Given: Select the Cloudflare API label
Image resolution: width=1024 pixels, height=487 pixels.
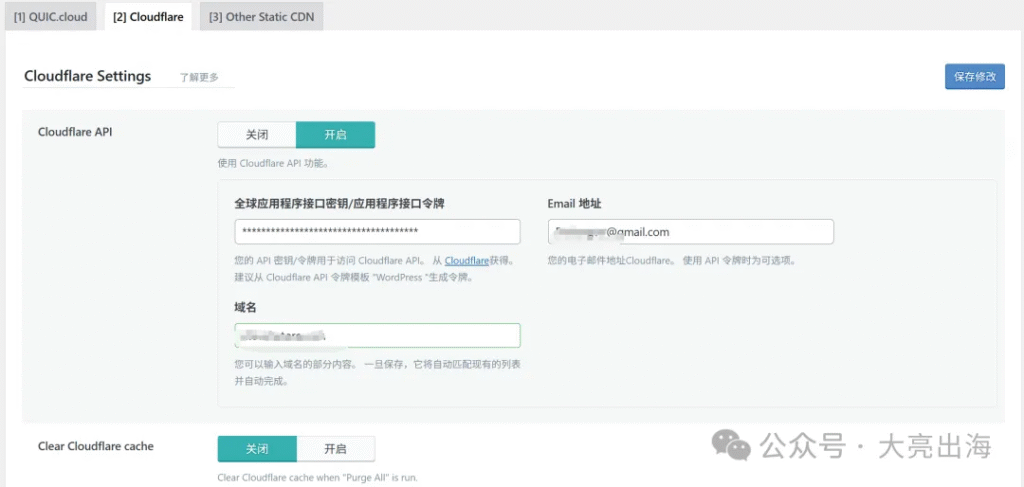Looking at the screenshot, I should pyautogui.click(x=75, y=132).
